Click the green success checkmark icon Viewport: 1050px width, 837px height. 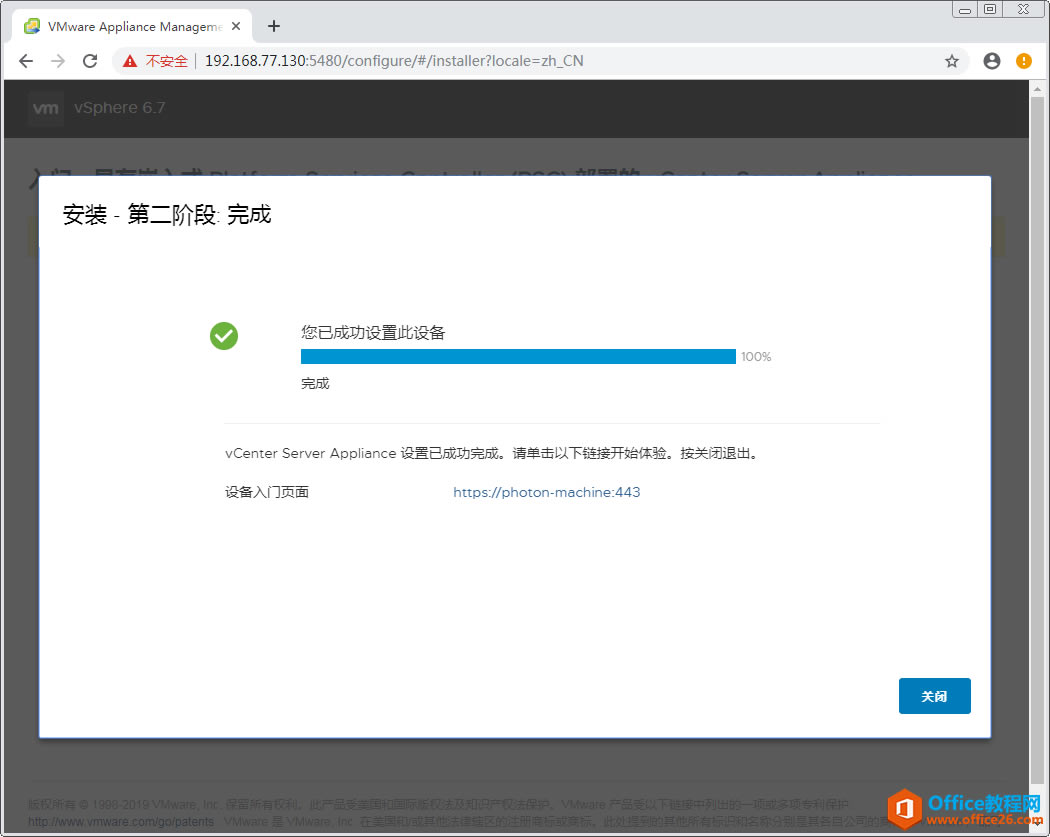[x=224, y=336]
